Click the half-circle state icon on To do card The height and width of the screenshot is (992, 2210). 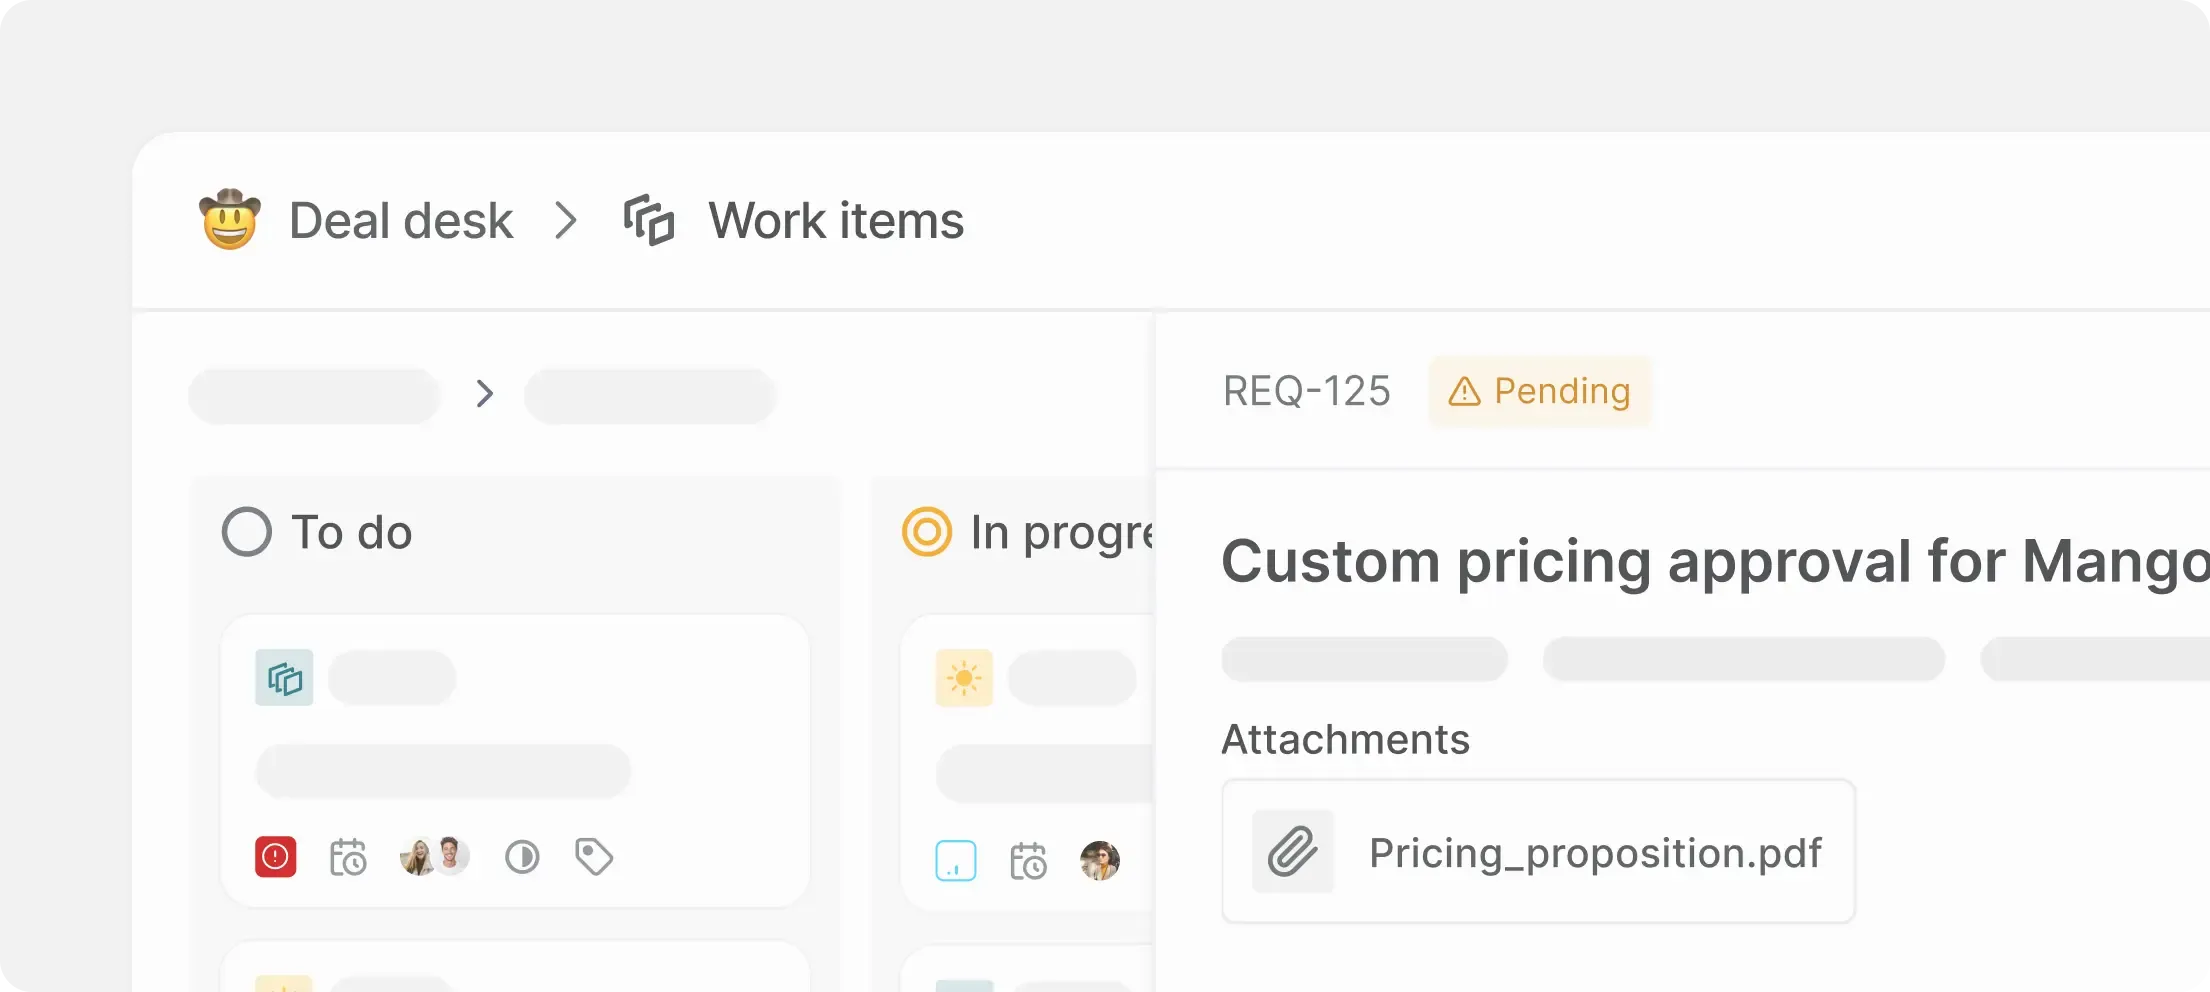[522, 857]
